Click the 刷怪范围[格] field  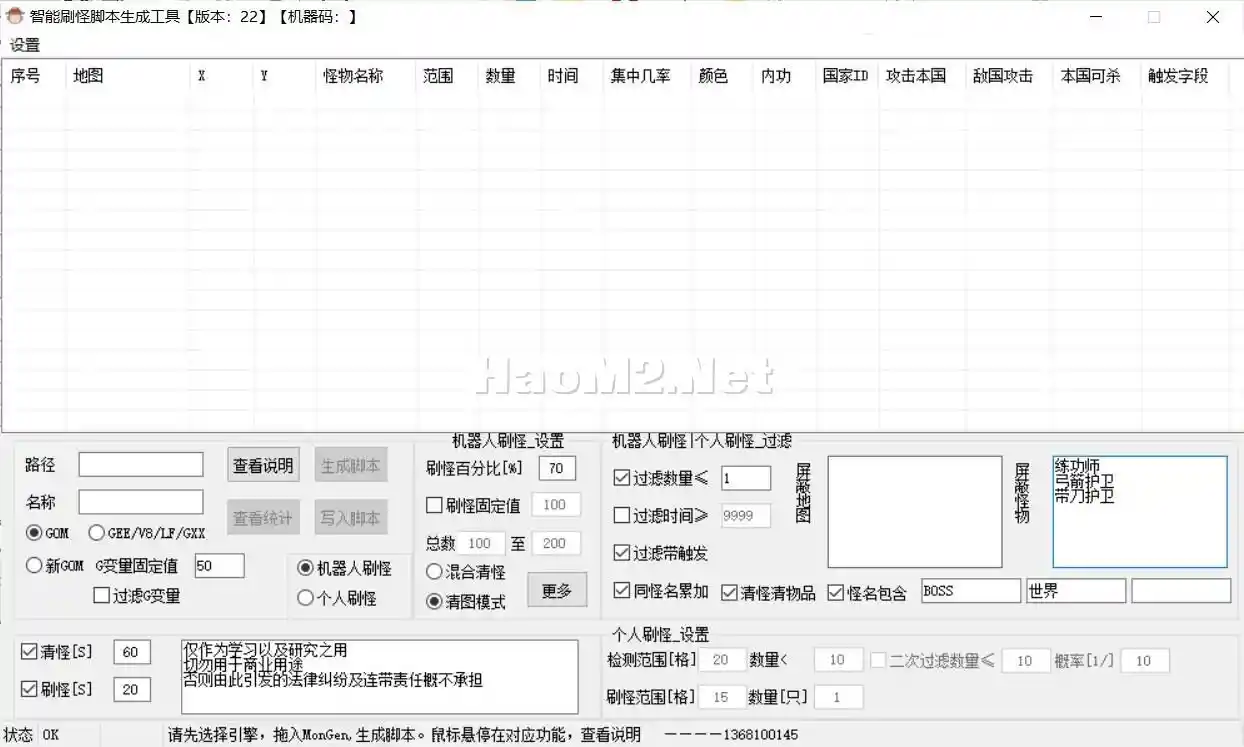tap(722, 697)
